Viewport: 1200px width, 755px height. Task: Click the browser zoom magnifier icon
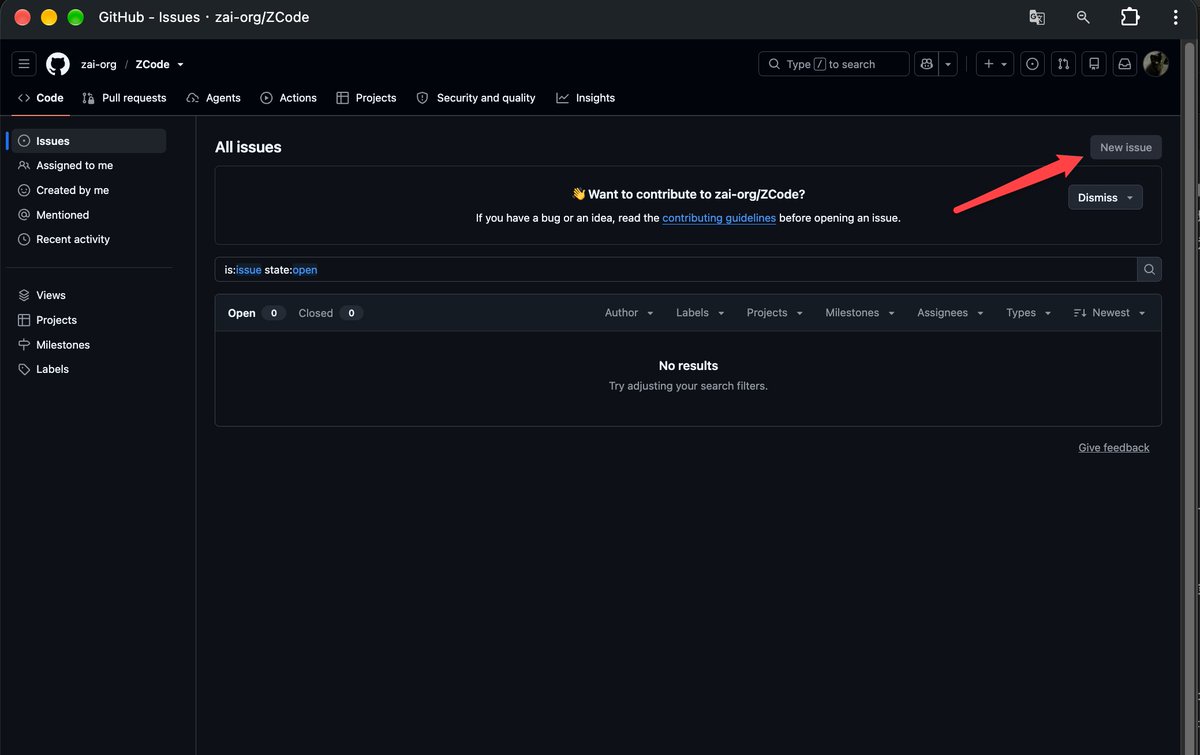tap(1083, 17)
